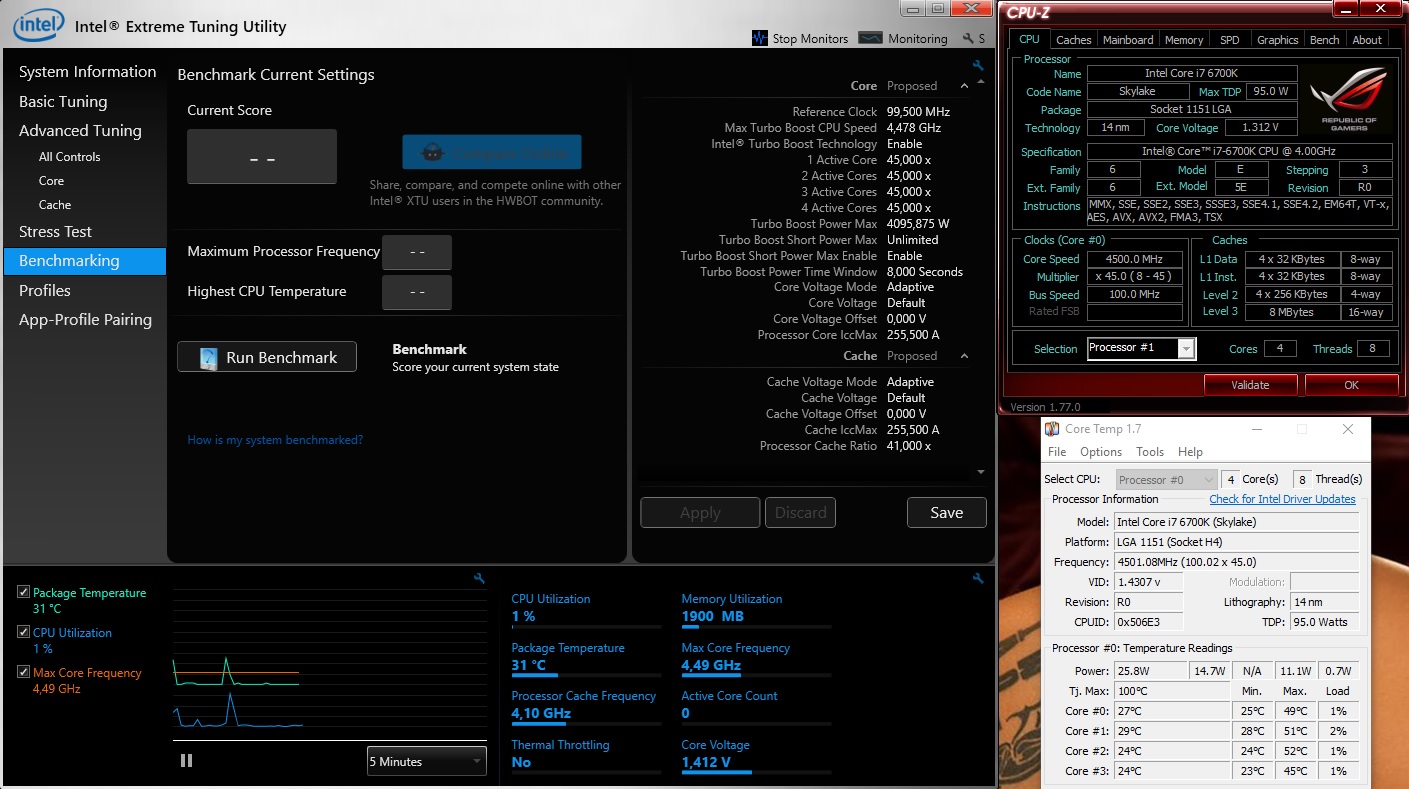Viewport: 1409px width, 789px height.
Task: Click wrench icon above Core Proposed list
Action: tap(978, 66)
